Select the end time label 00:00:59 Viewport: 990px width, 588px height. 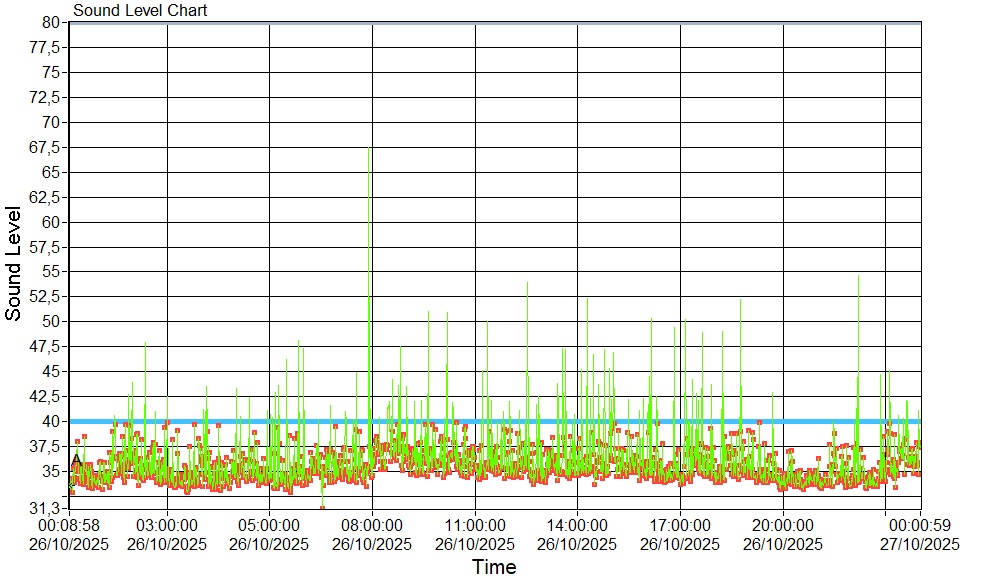coord(920,523)
